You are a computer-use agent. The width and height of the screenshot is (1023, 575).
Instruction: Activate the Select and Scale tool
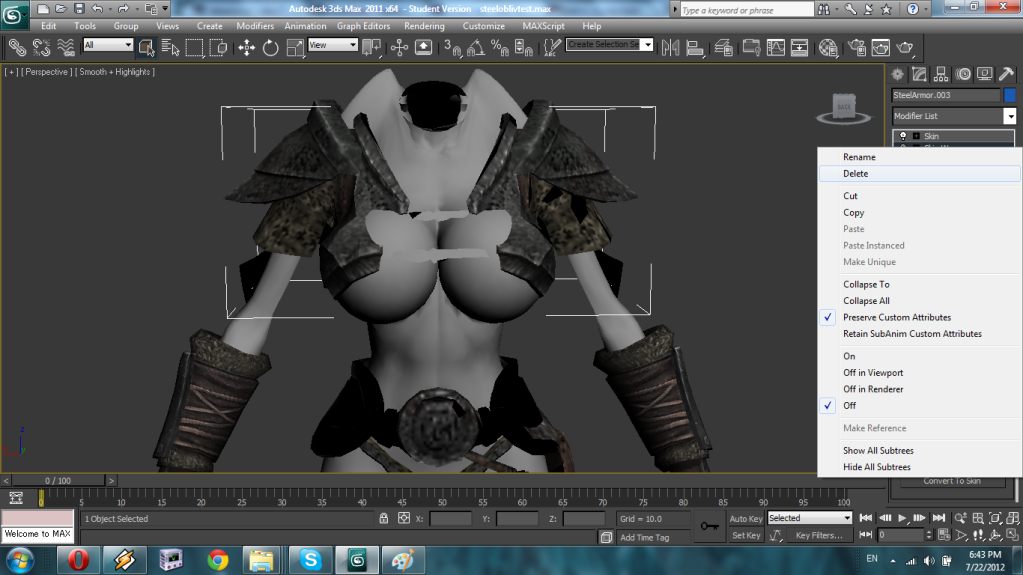tap(295, 48)
